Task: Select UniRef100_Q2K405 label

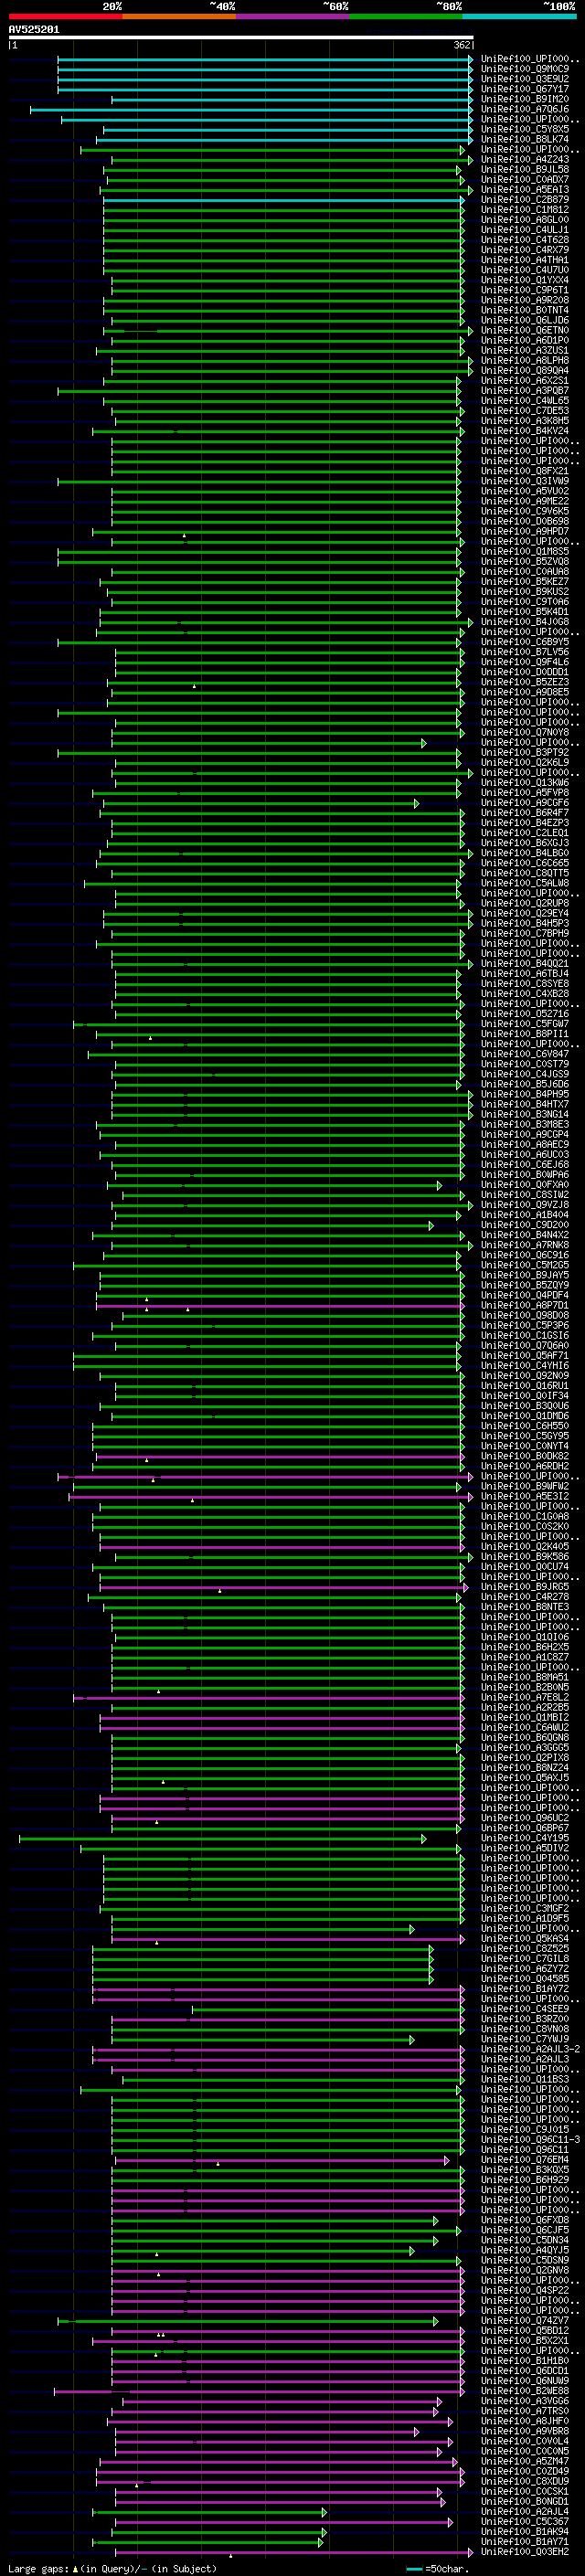Action: (x=525, y=1547)
